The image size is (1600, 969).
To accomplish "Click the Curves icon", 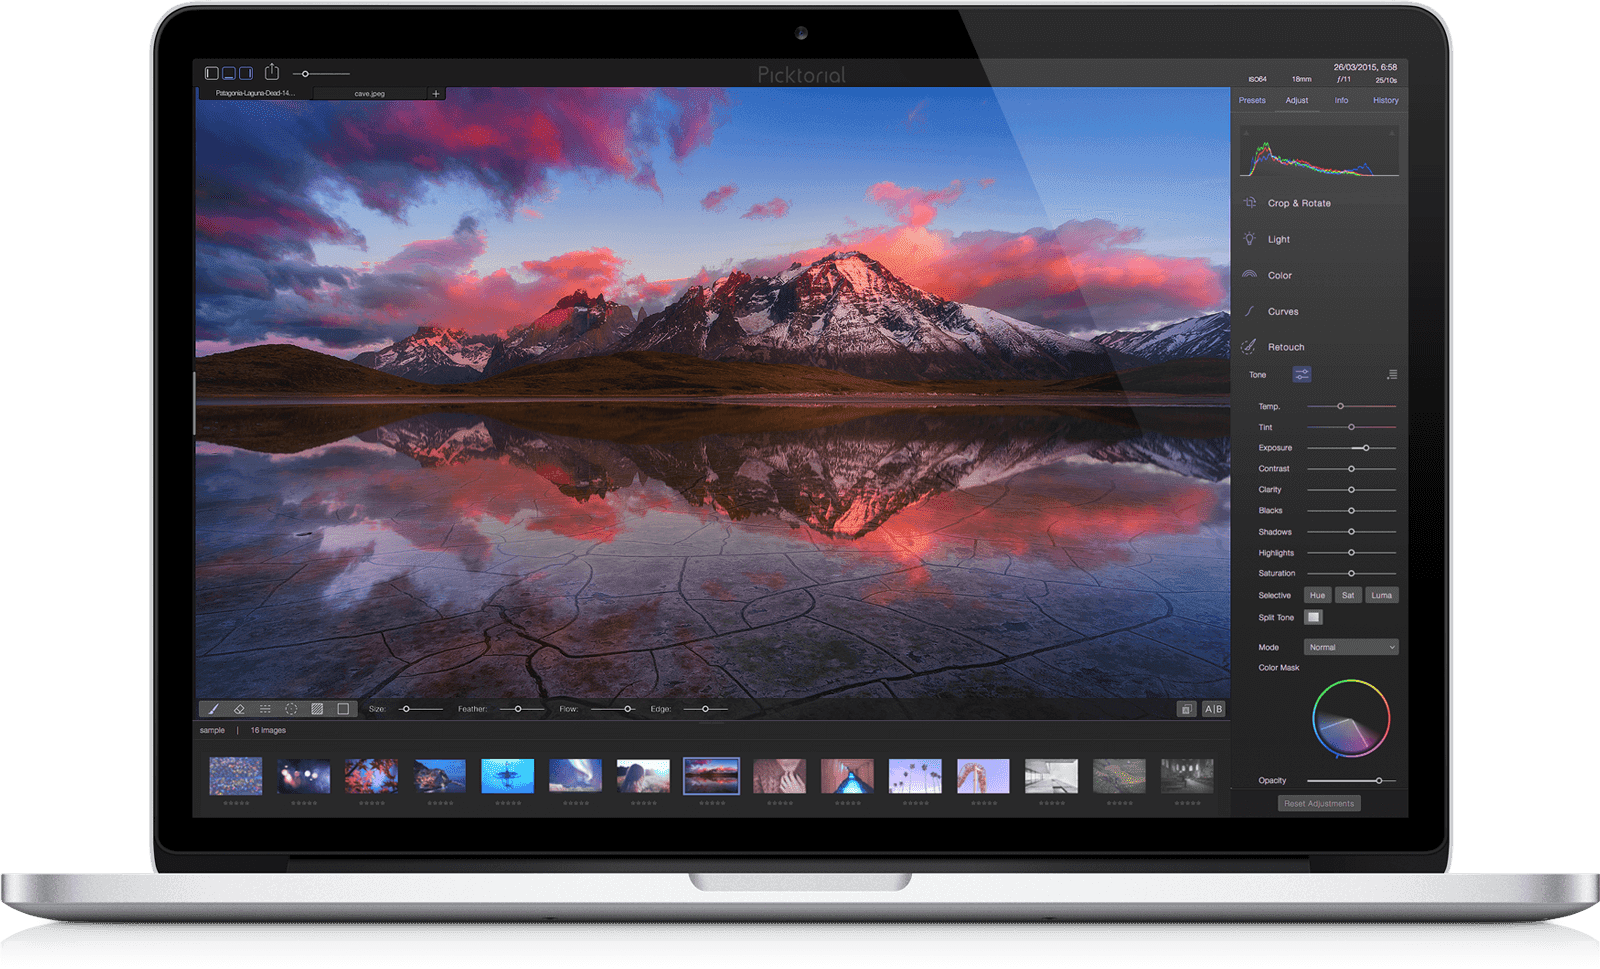I will click(1248, 311).
